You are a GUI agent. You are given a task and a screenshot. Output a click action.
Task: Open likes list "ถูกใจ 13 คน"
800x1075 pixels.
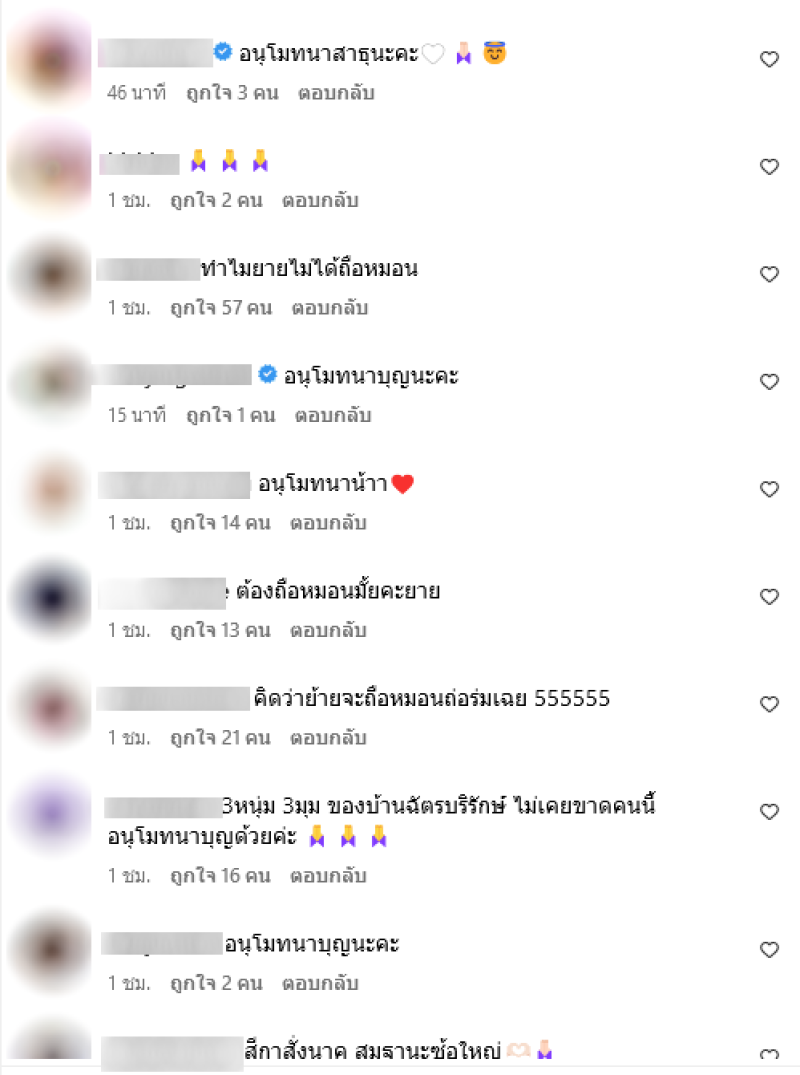[x=221, y=631]
